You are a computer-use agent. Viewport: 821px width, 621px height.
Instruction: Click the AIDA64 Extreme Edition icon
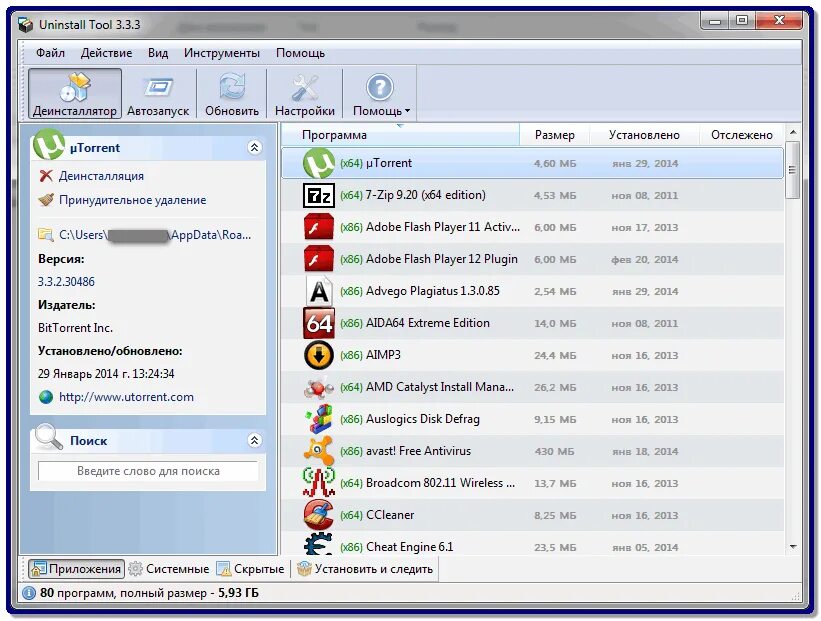coord(318,323)
